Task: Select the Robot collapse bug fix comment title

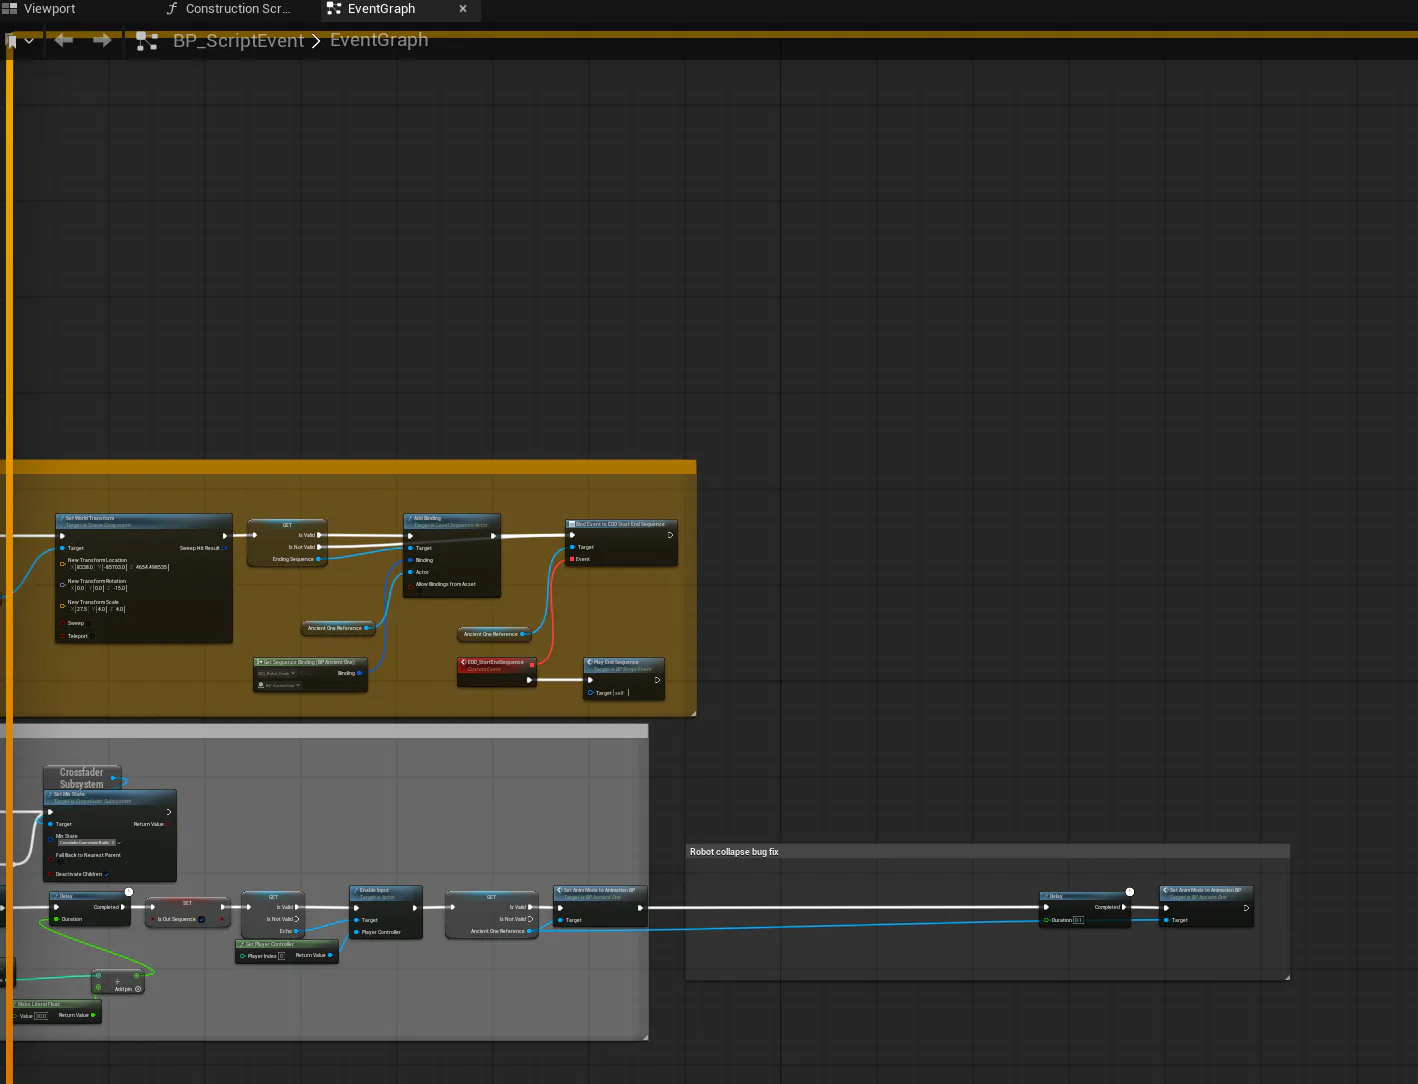Action: point(734,852)
